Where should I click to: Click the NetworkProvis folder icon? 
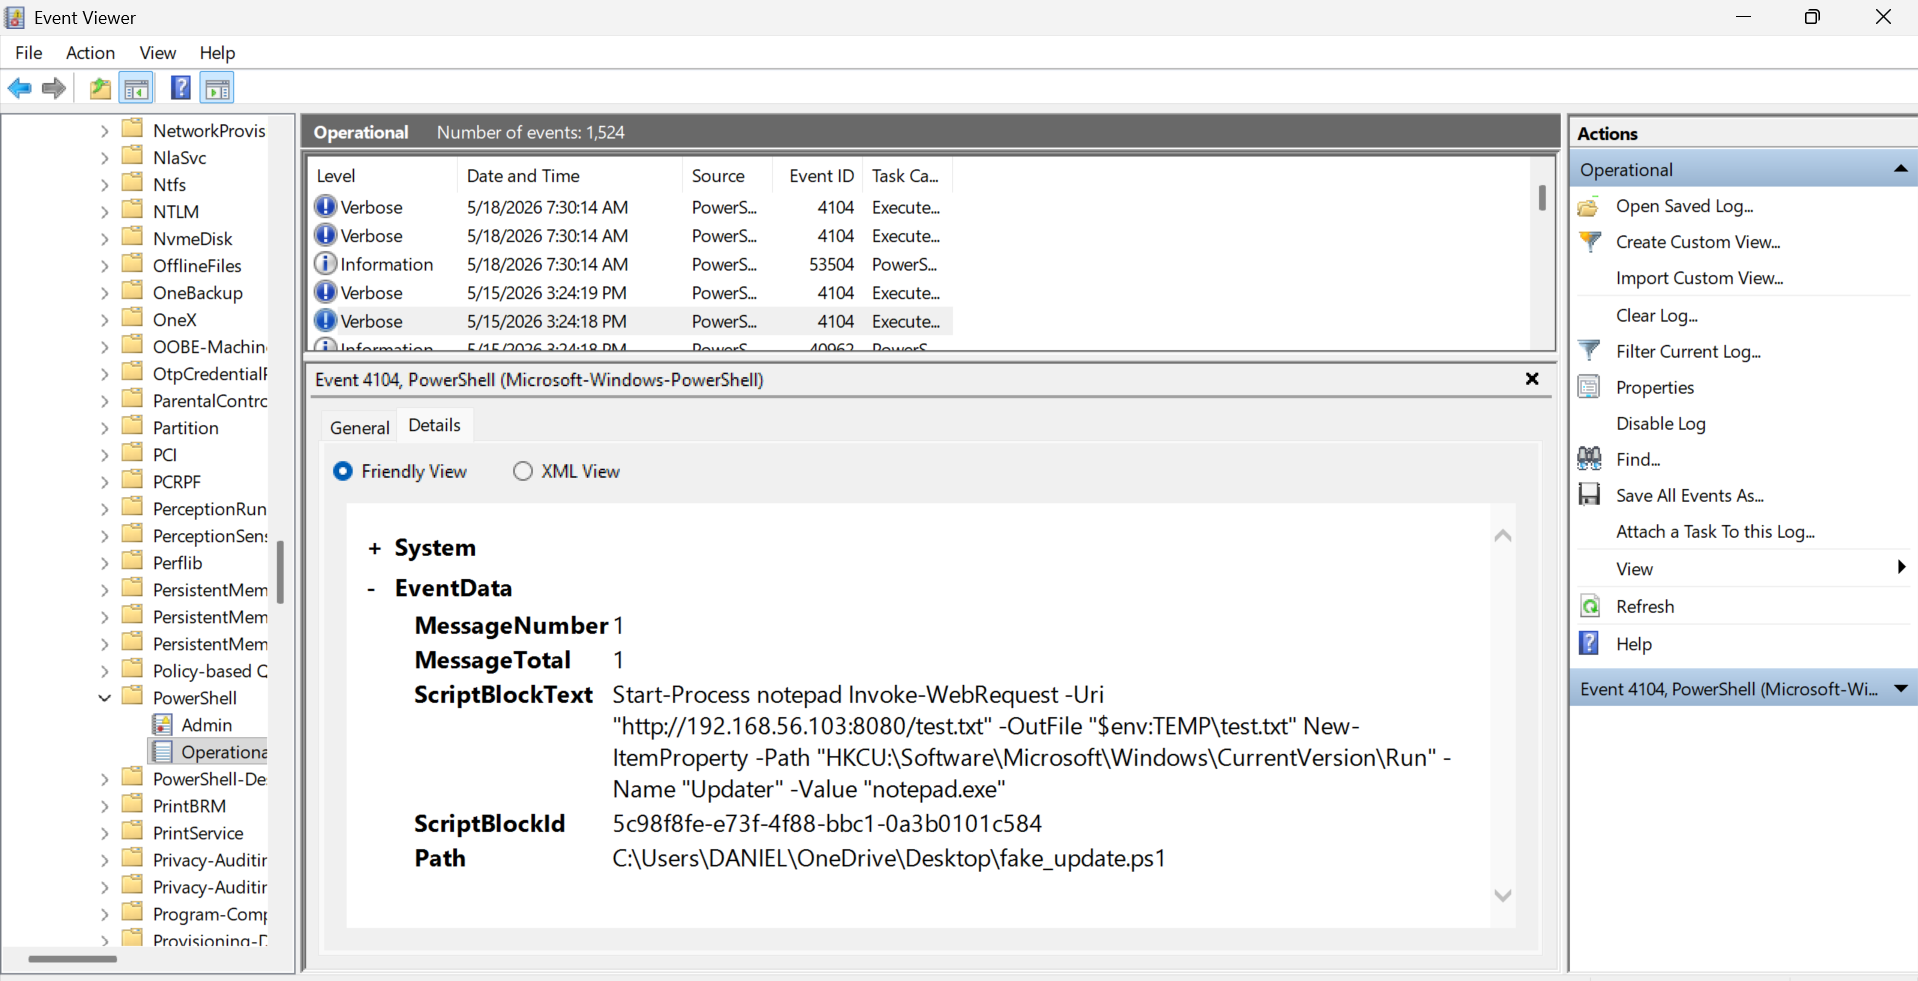(132, 128)
